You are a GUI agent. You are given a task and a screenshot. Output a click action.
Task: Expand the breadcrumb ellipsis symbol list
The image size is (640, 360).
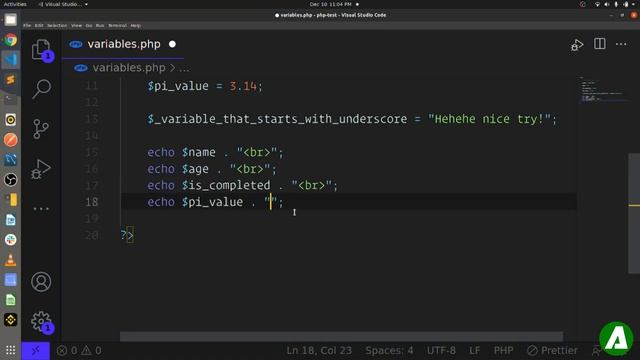click(184, 68)
